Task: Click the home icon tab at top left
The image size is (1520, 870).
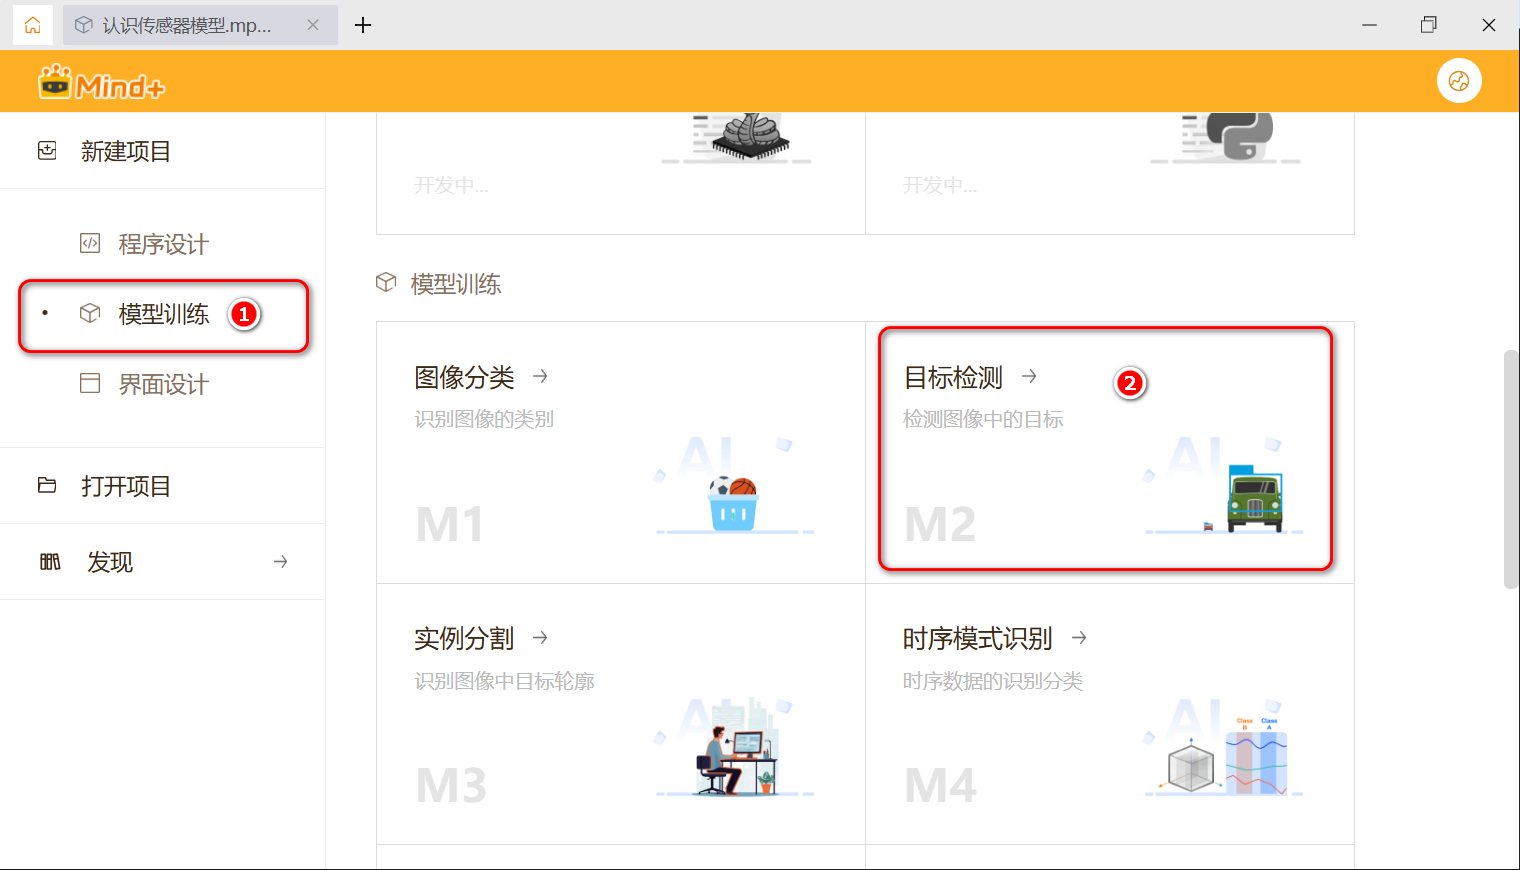Action: tap(33, 25)
